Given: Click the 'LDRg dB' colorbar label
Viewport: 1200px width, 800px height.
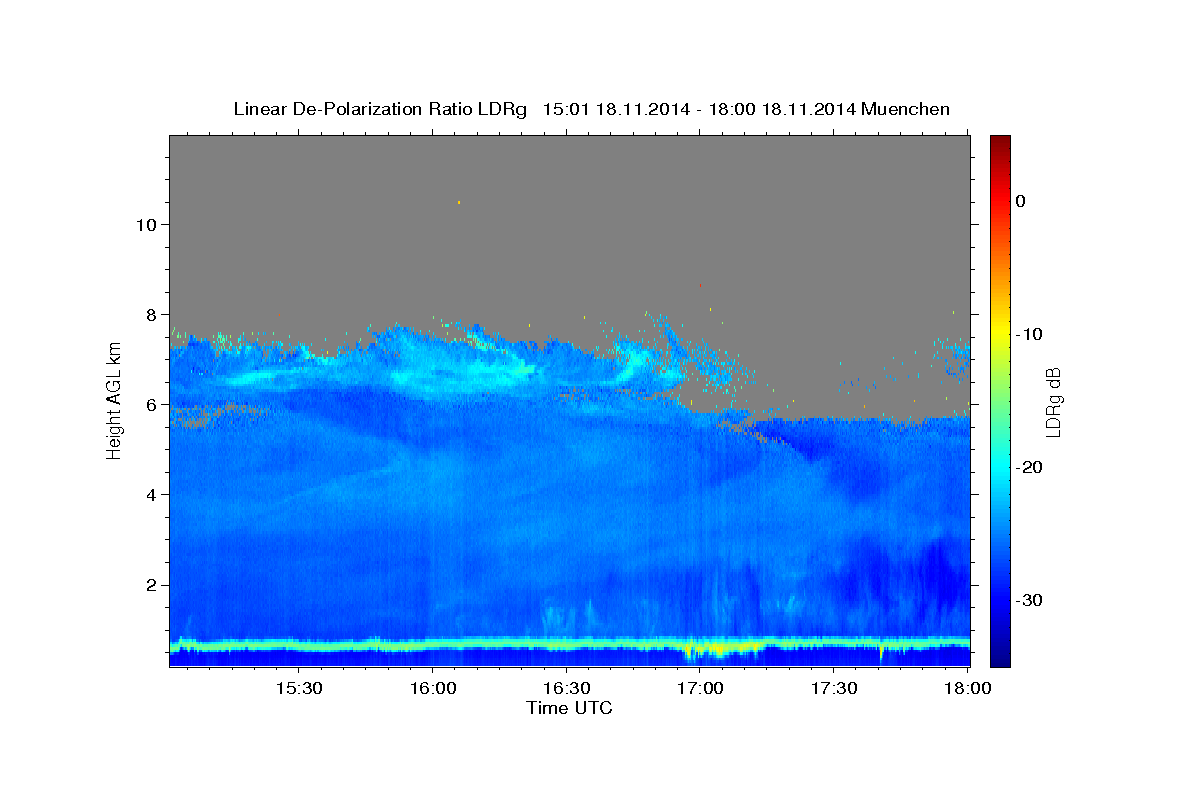Looking at the screenshot, I should click(1052, 401).
